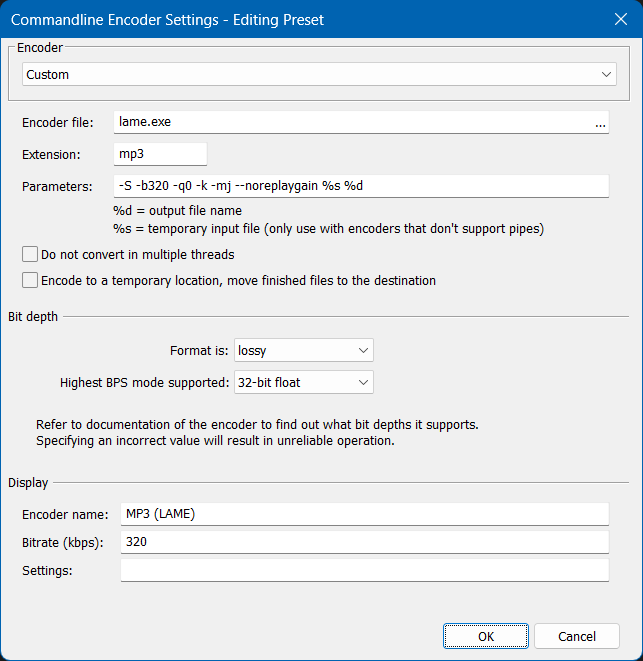Screen dimensions: 643x661
Task: Click the "Refer to documentation" note text
Action: [257, 425]
